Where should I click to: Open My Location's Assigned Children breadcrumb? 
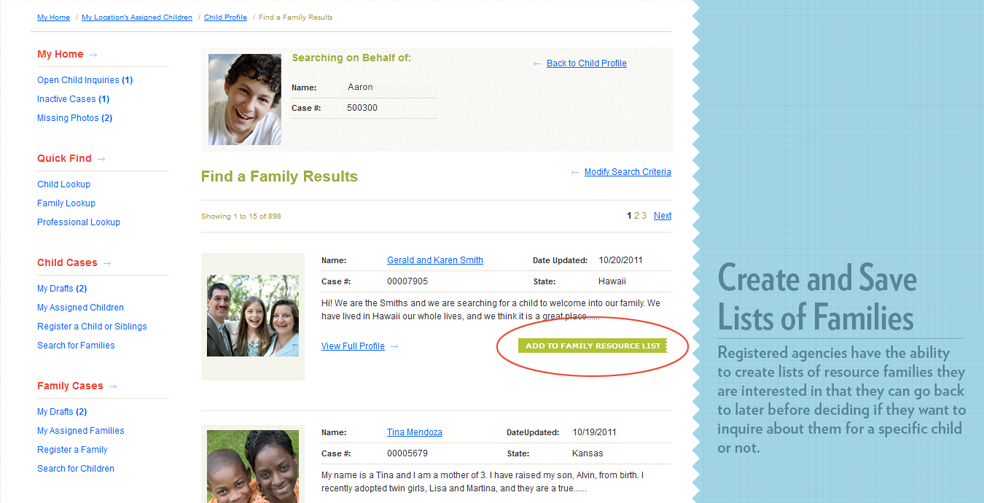137,17
